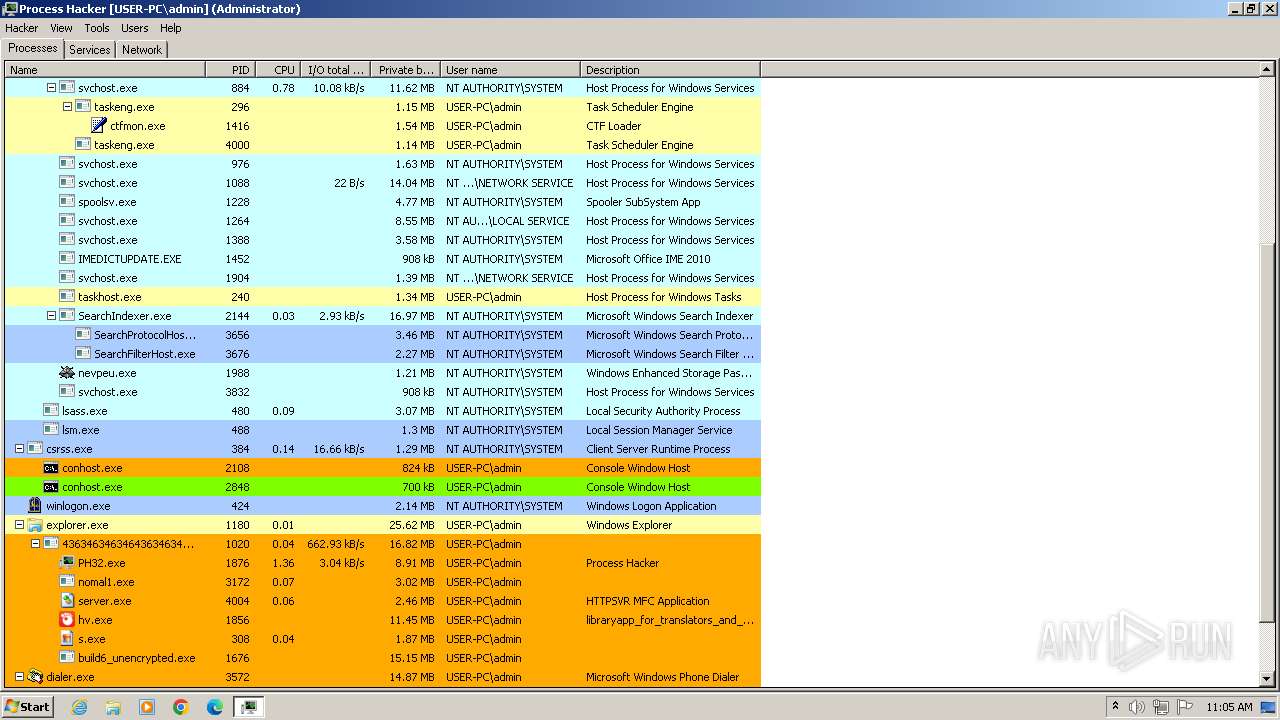
Task: Click the nomal1.exe process icon
Action: [x=67, y=582]
